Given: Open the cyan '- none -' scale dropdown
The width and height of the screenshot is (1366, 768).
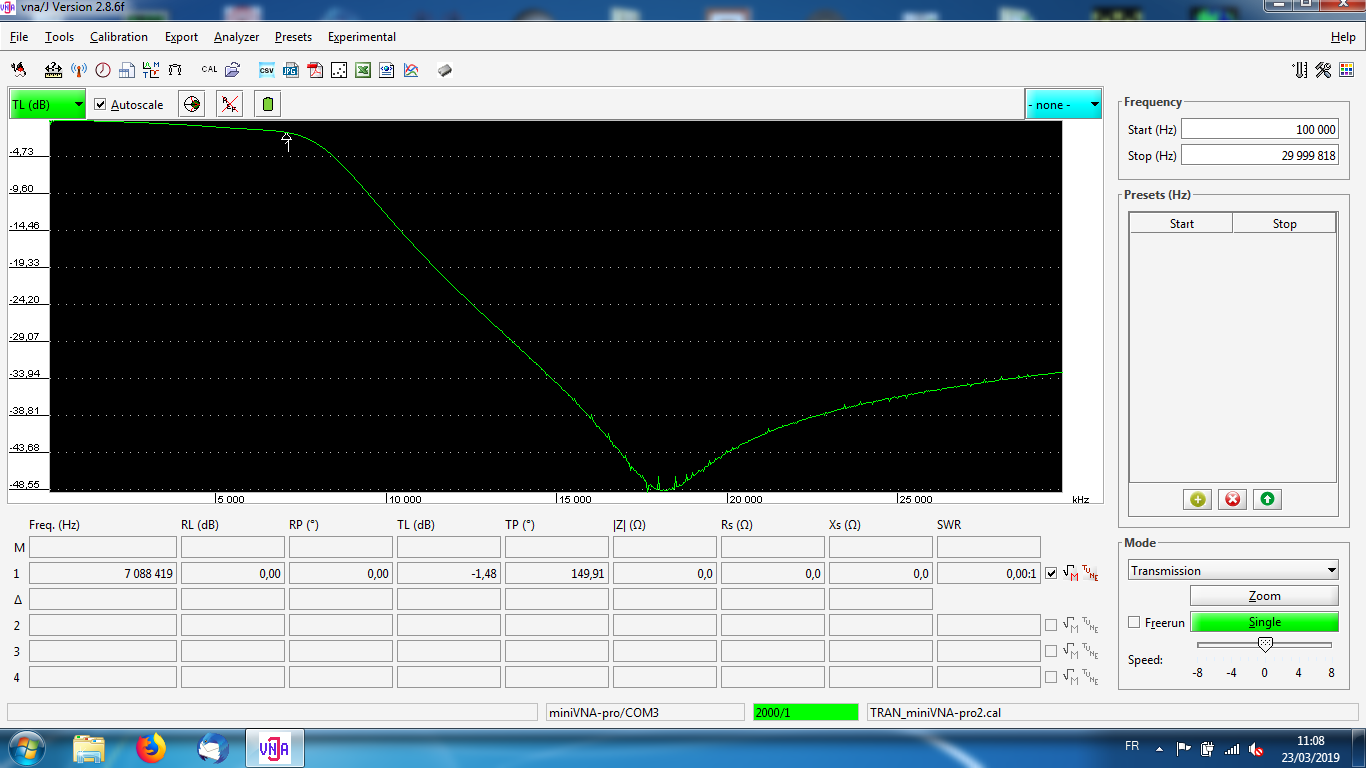Looking at the screenshot, I should [x=1063, y=104].
